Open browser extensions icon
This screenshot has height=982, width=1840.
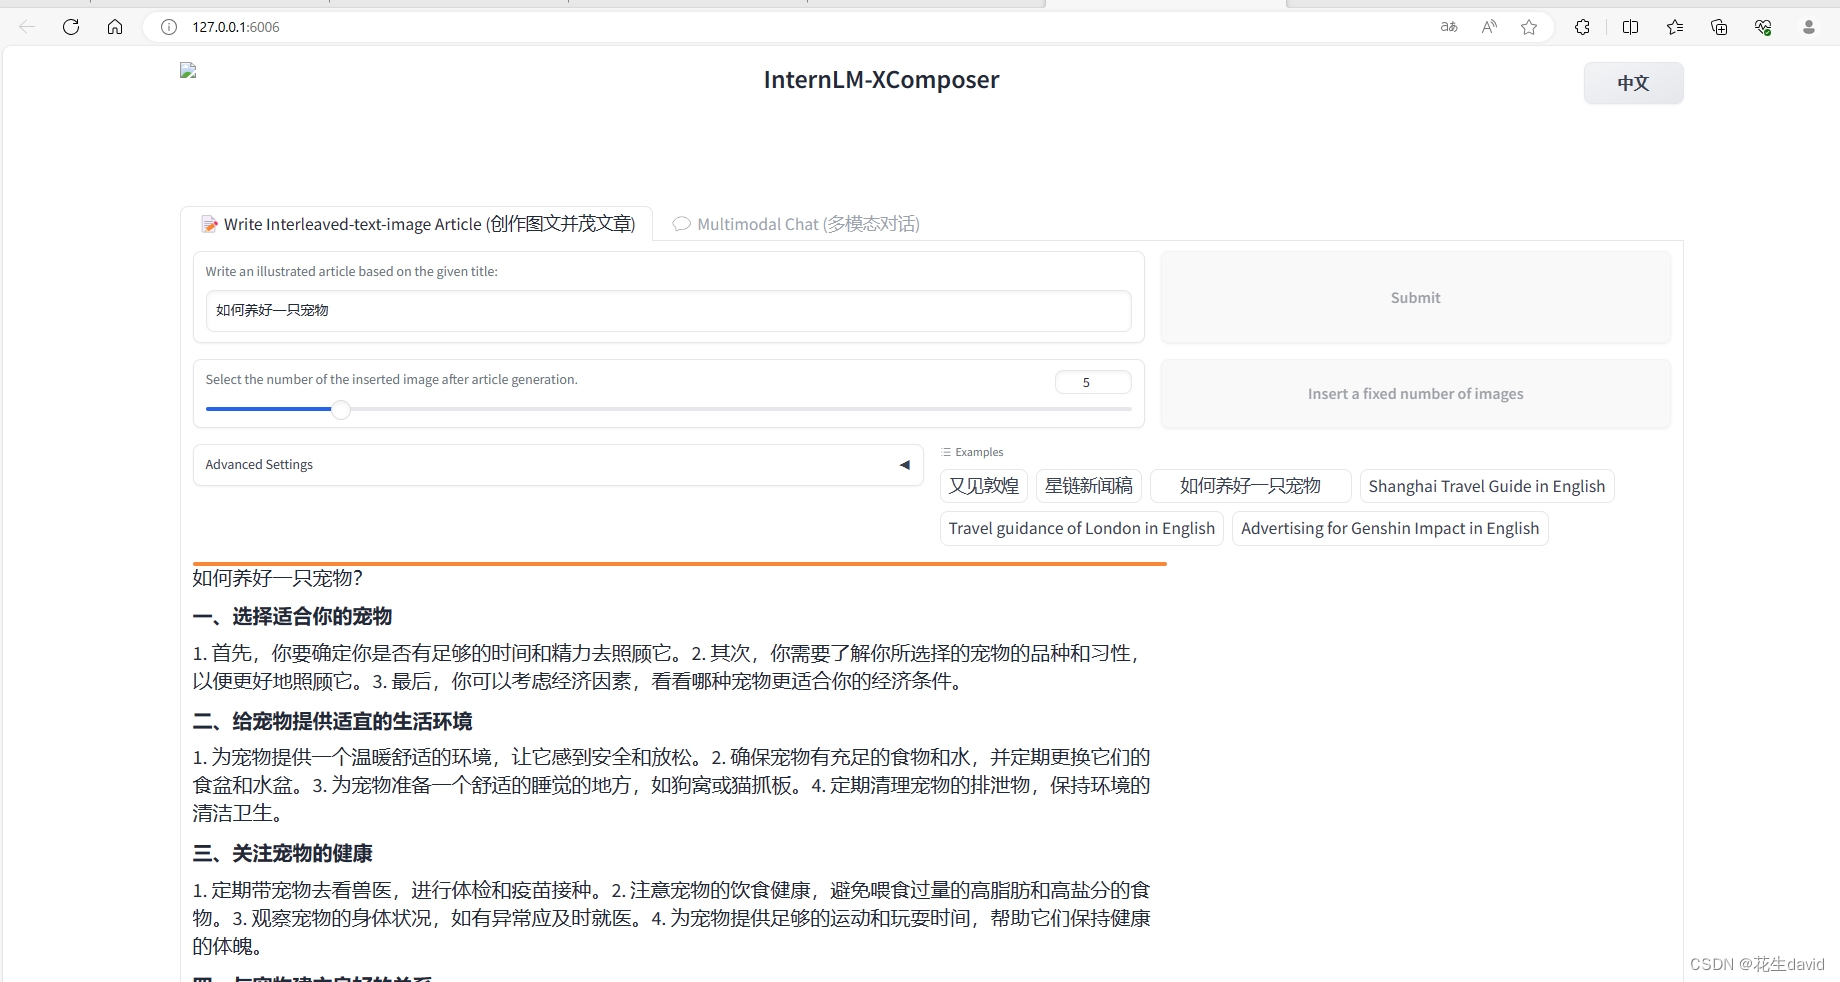(1582, 27)
